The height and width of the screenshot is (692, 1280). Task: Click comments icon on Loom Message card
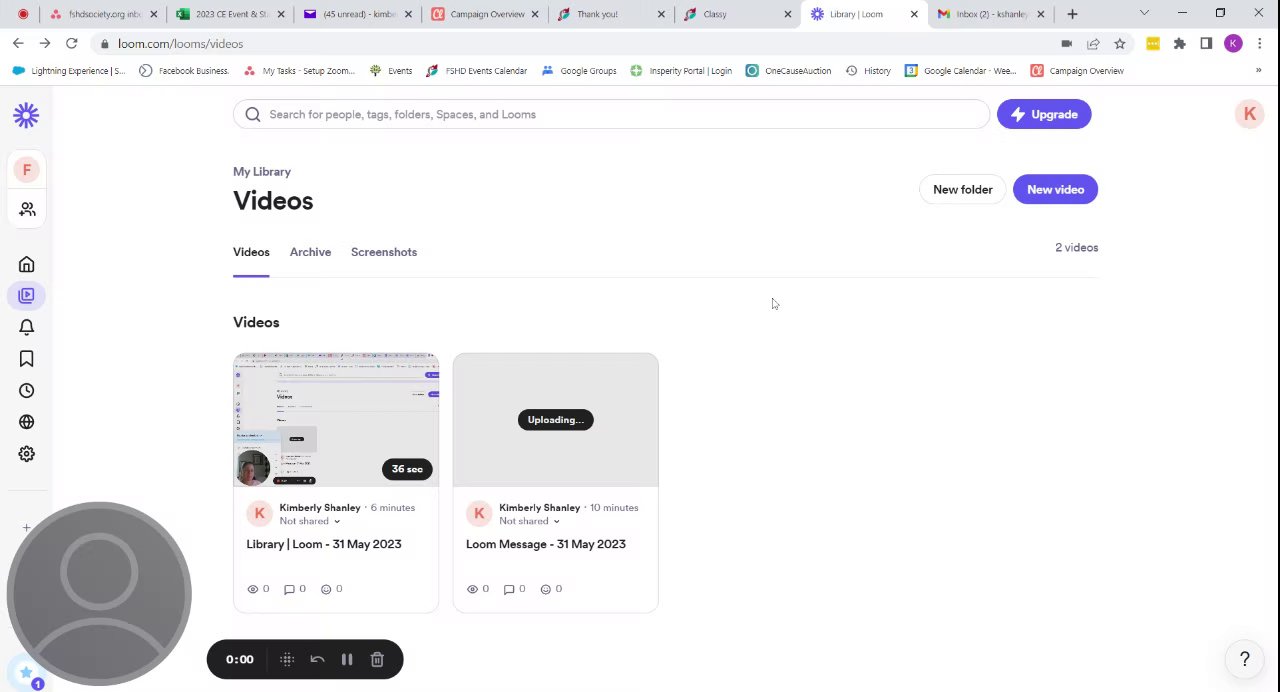pyautogui.click(x=509, y=589)
